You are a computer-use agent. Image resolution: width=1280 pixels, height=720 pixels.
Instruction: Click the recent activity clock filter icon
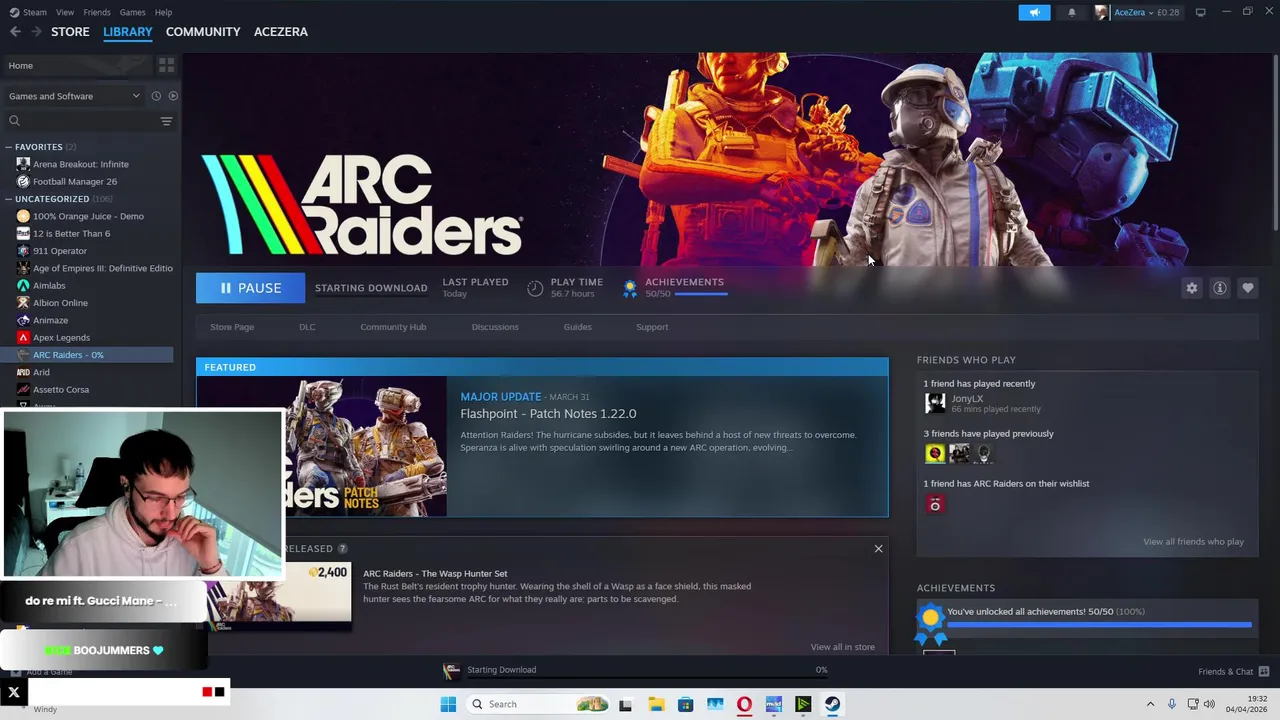point(156,96)
